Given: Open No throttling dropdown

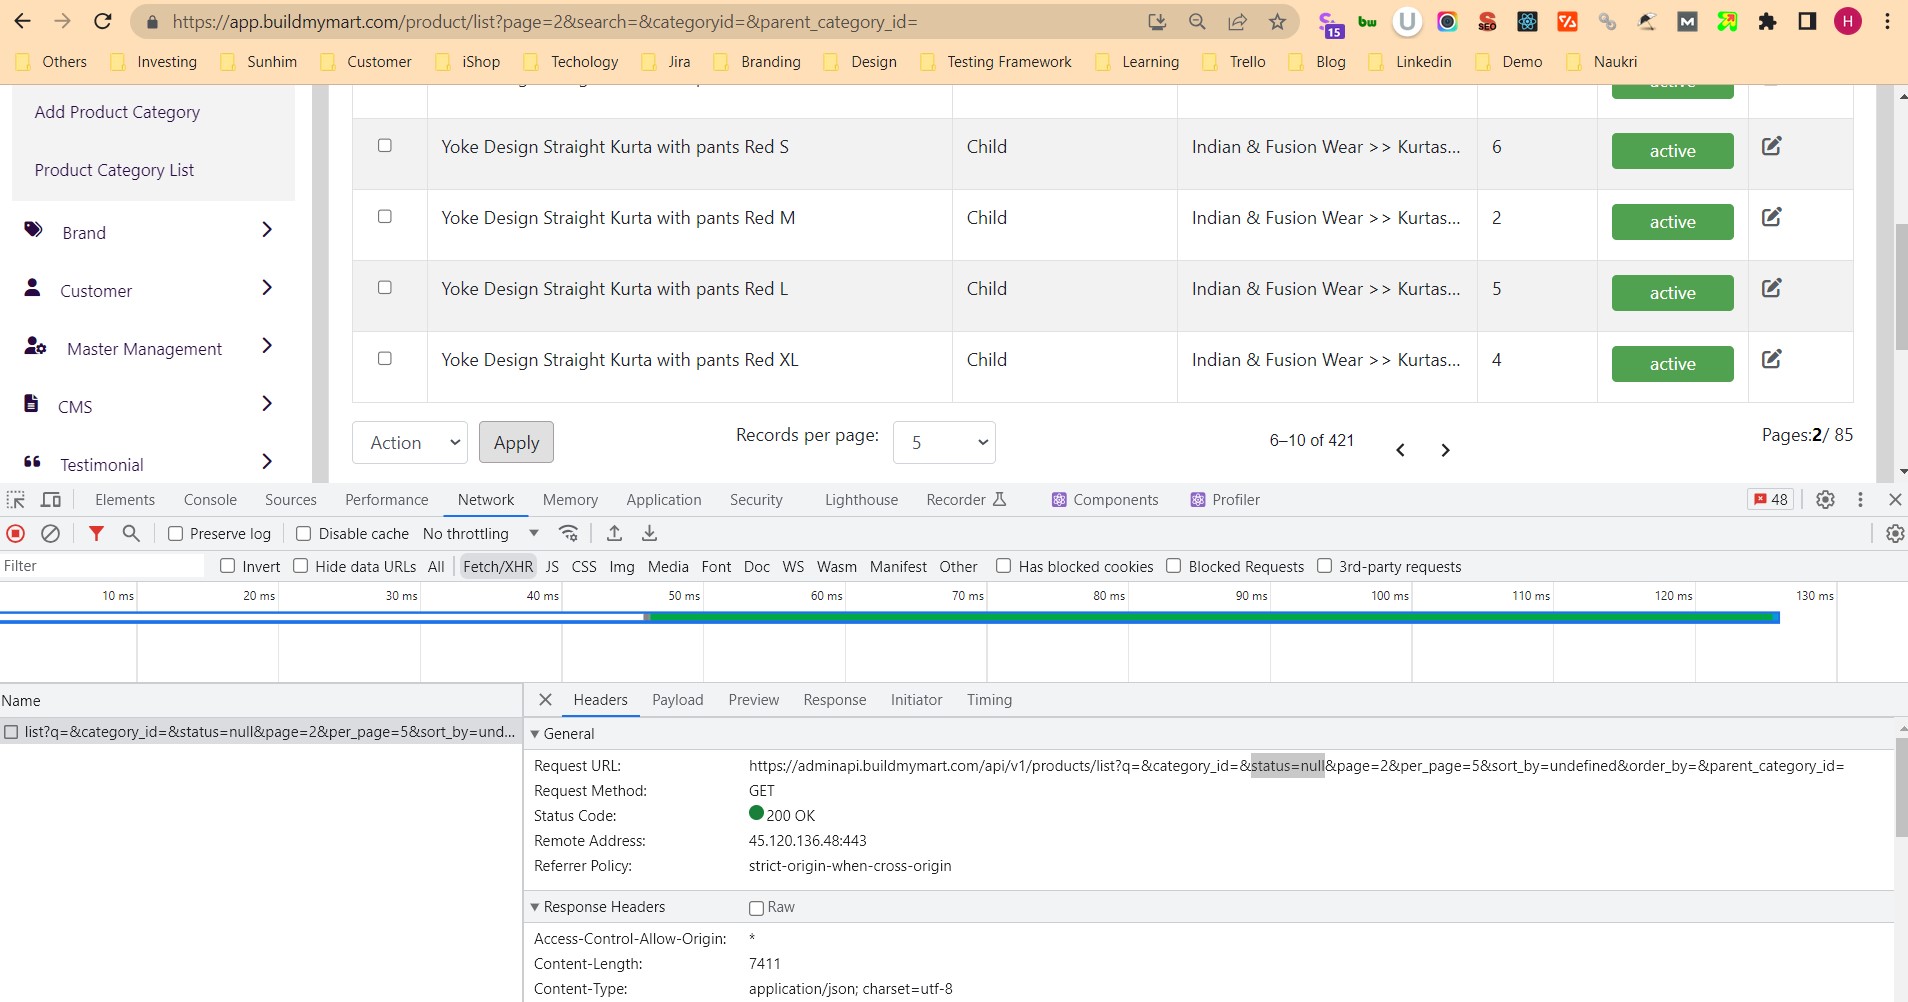Looking at the screenshot, I should pyautogui.click(x=481, y=533).
